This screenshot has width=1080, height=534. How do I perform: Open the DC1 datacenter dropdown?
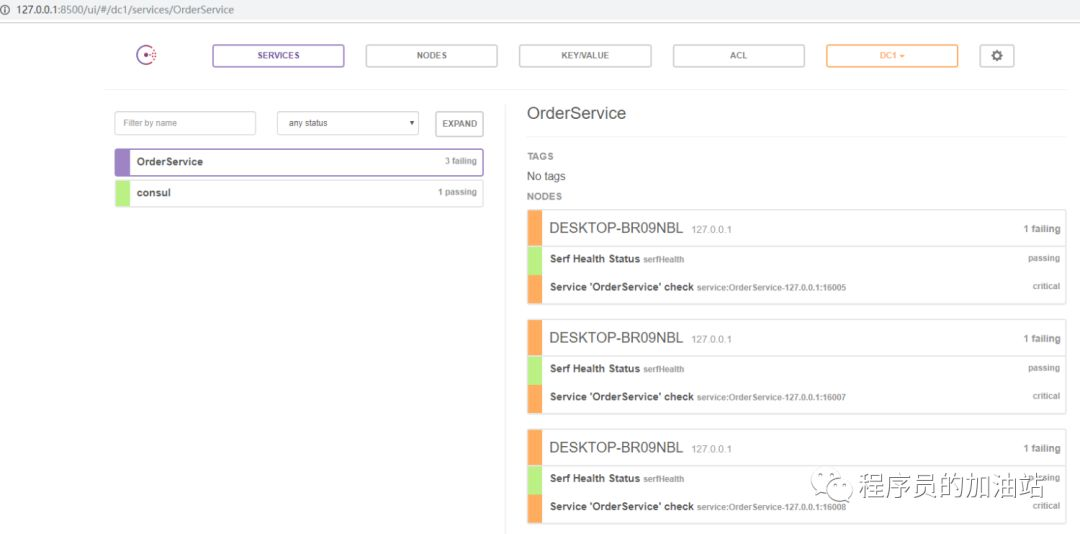892,56
